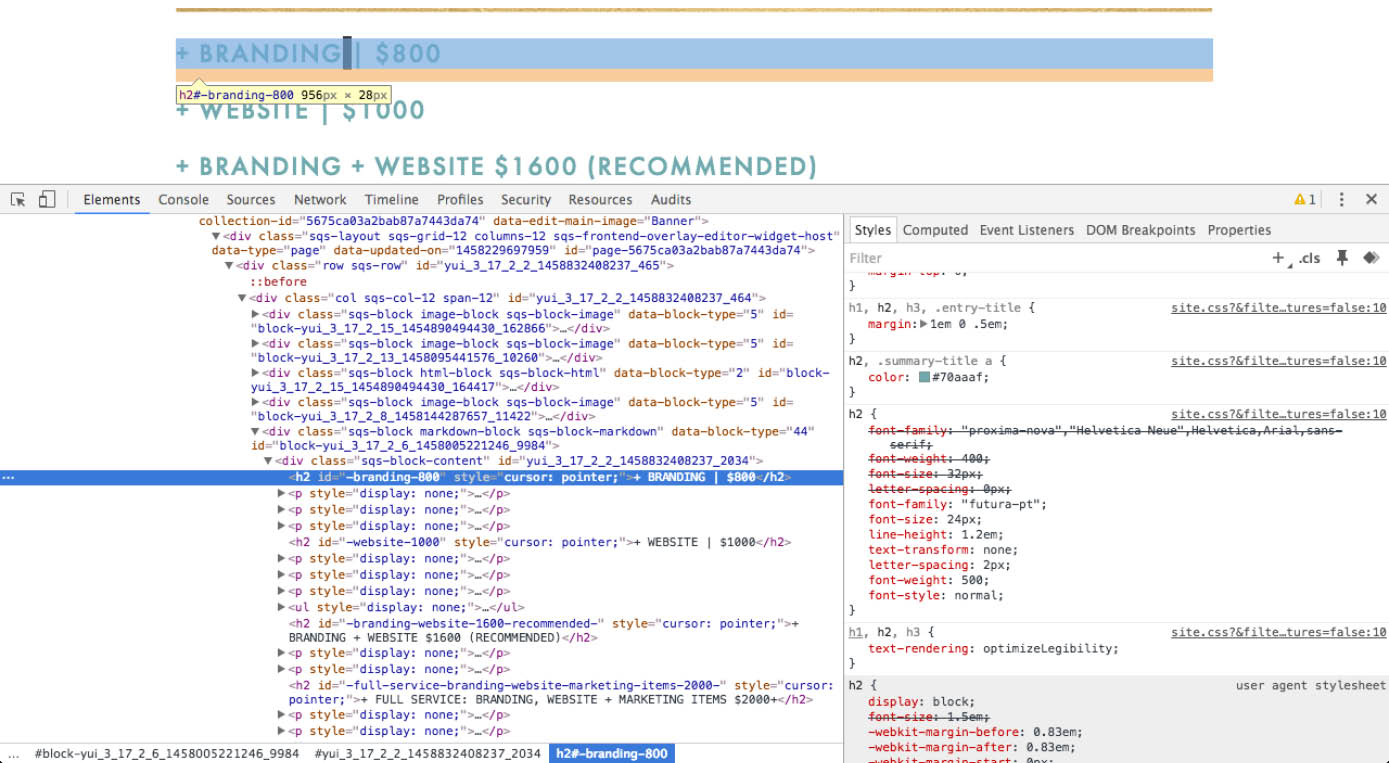Screen dimensions: 1389x763
Task: Expand image-block div ending 11422
Action: pyautogui.click(x=255, y=402)
